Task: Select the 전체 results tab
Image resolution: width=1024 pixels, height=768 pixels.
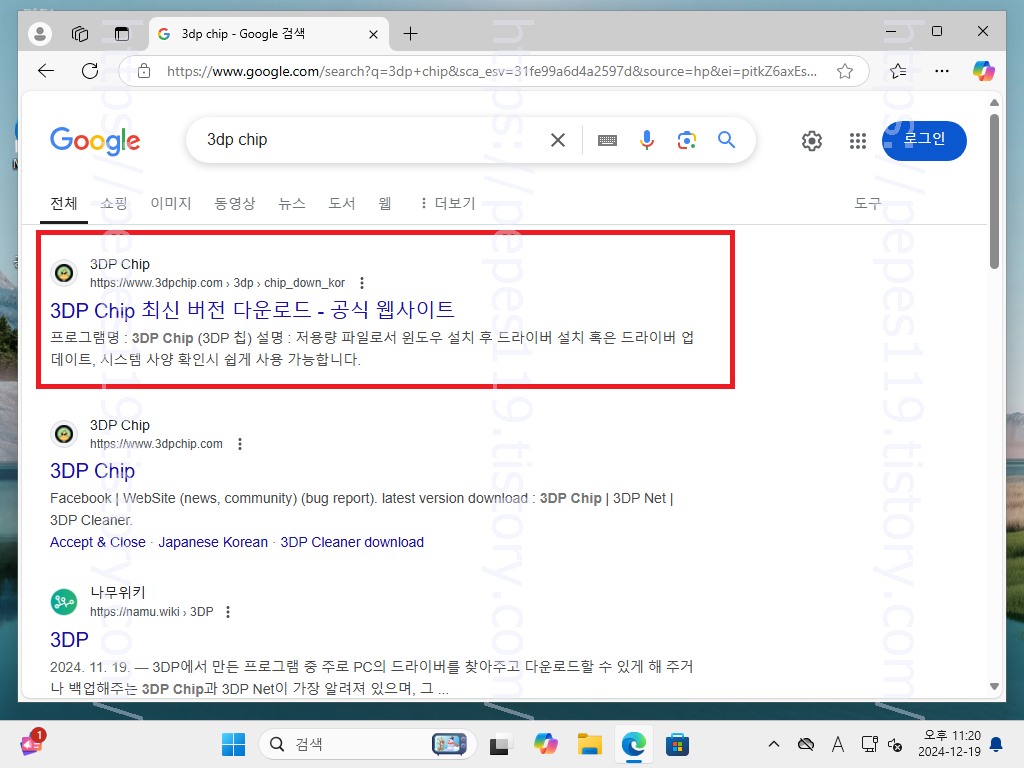Action: click(x=64, y=203)
